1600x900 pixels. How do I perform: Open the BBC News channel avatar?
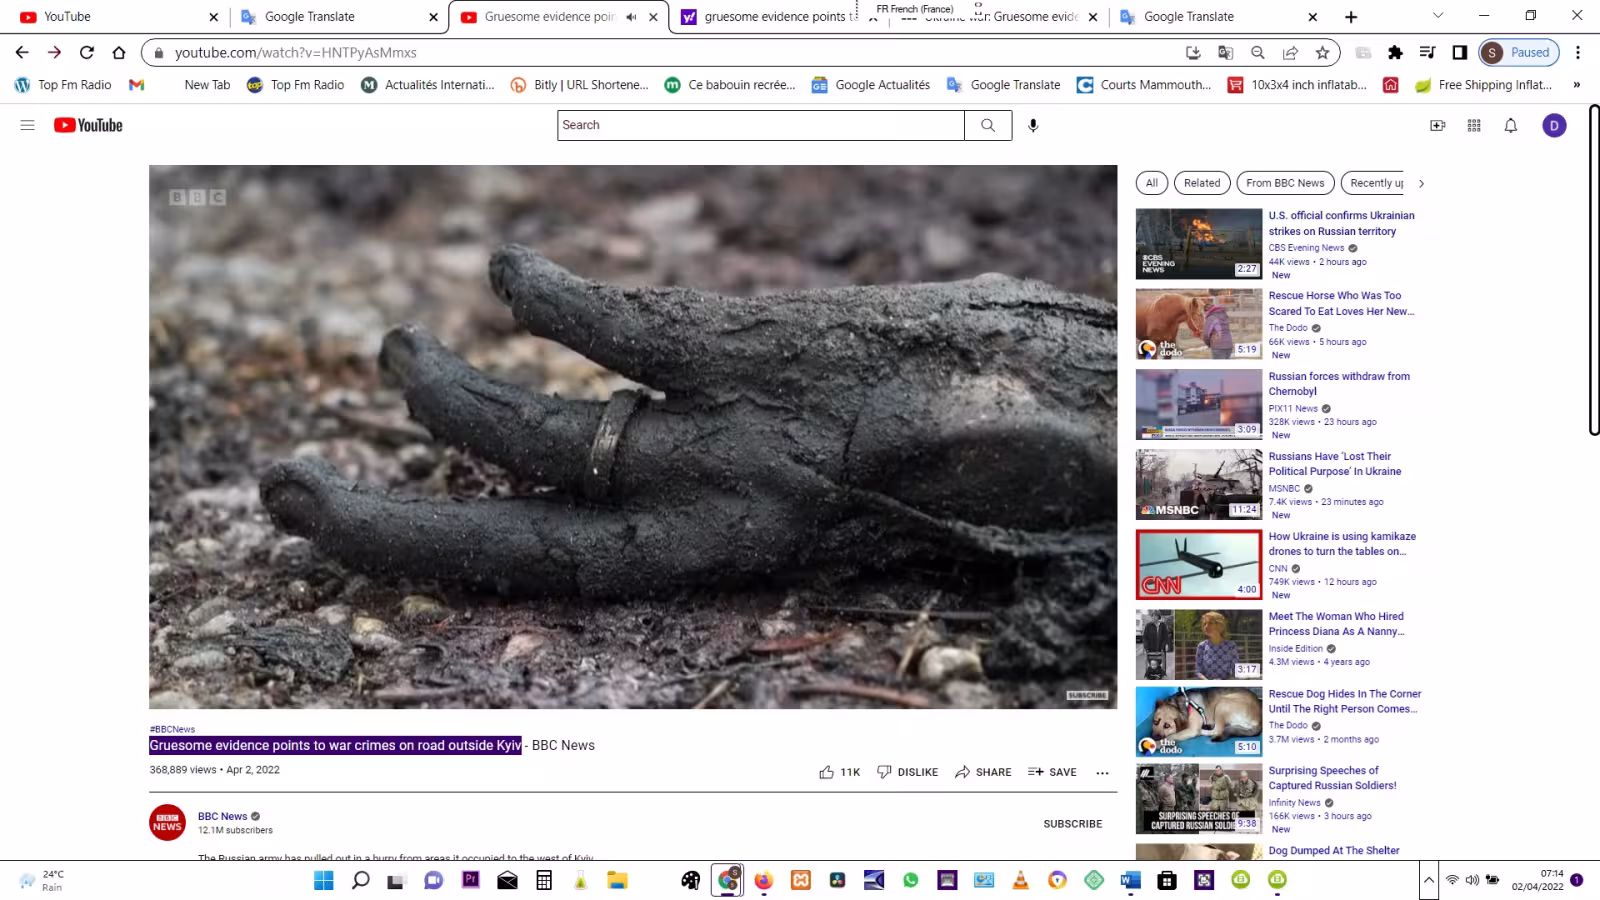coord(167,823)
